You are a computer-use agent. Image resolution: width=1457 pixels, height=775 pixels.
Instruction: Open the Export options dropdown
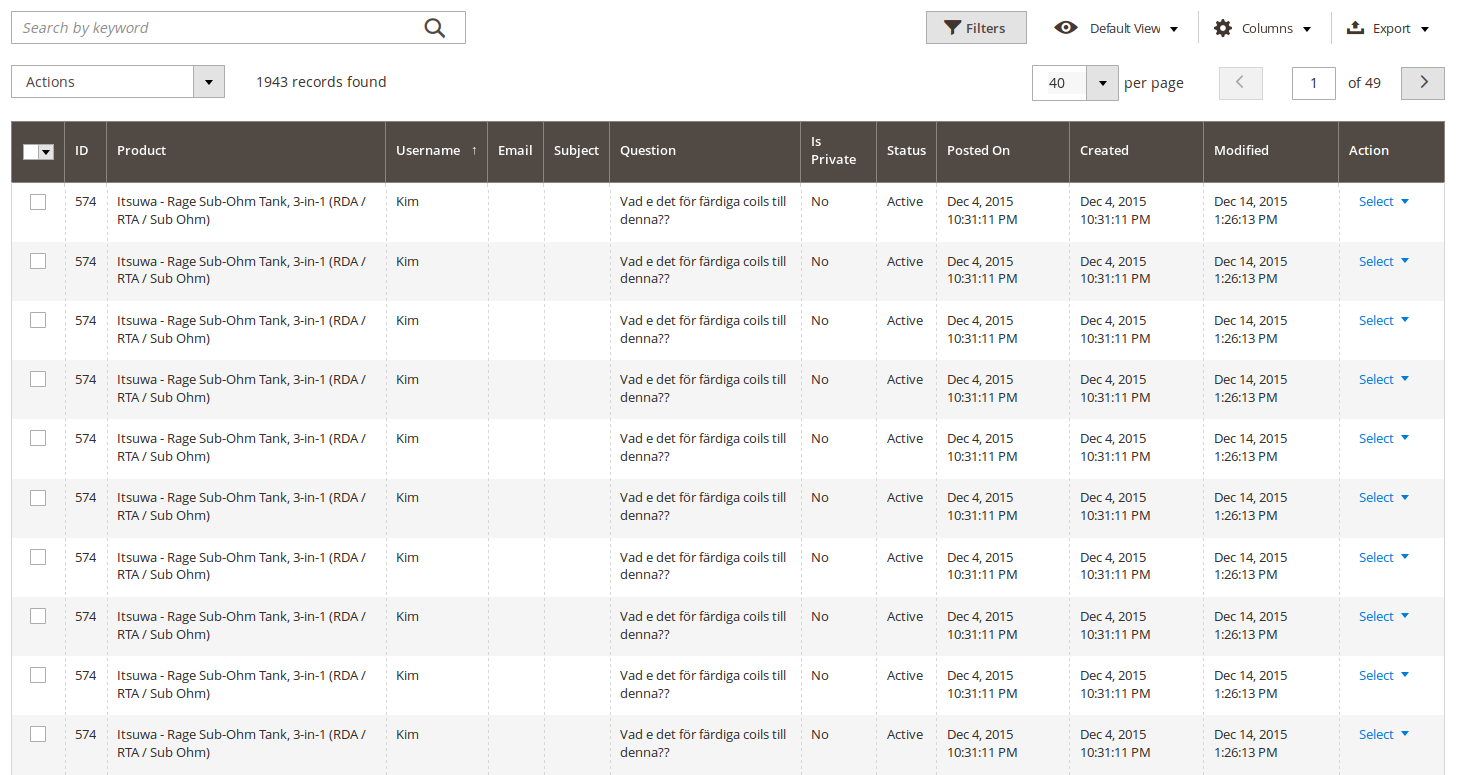point(1388,28)
